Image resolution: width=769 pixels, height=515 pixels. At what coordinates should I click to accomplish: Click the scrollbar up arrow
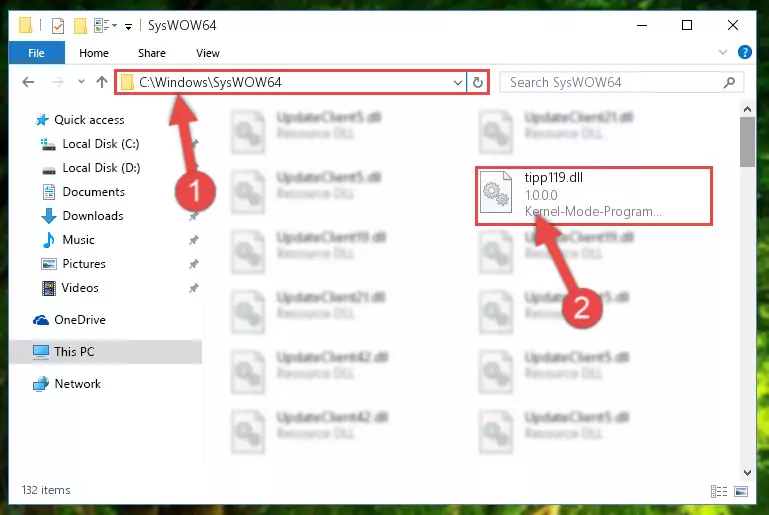(x=747, y=109)
